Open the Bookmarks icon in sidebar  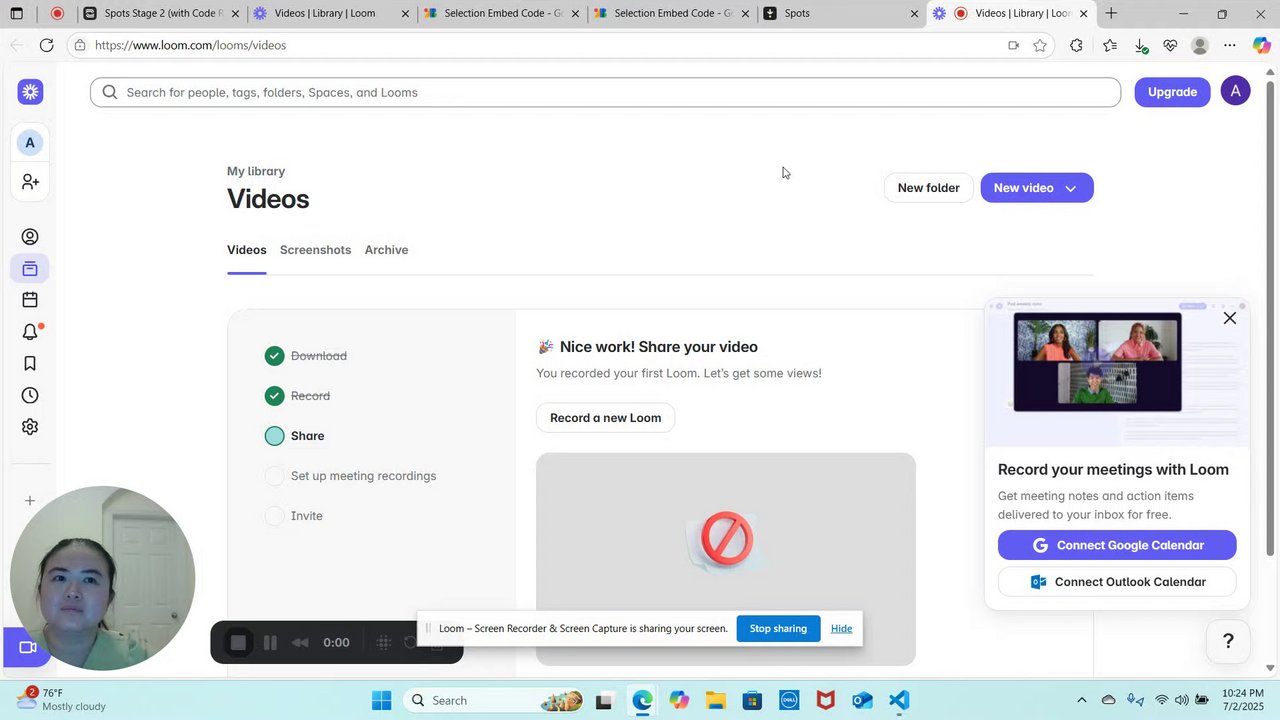[30, 364]
